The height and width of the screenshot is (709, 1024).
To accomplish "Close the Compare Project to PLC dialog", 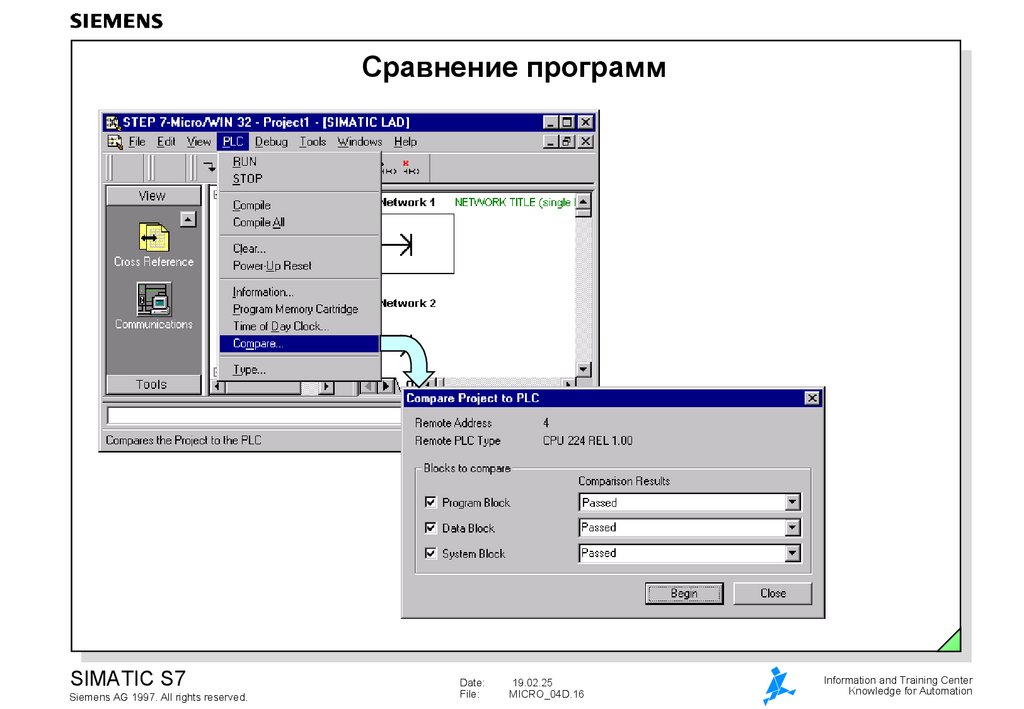I will (812, 398).
